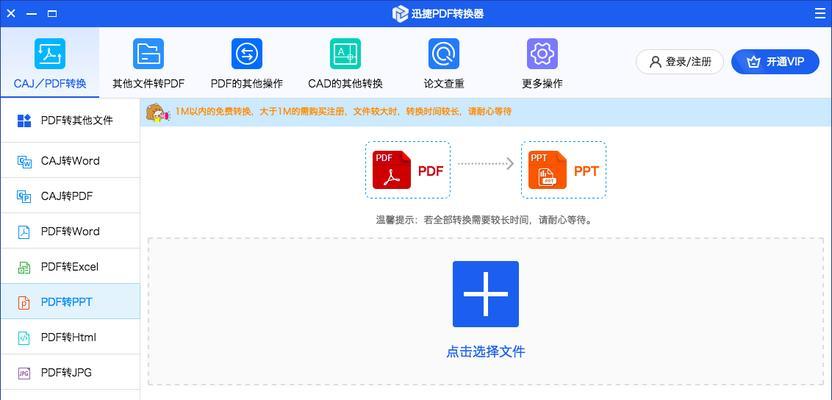The width and height of the screenshot is (832, 400).
Task: Click the PDF转JPG sidebar icon
Action: tap(24, 373)
